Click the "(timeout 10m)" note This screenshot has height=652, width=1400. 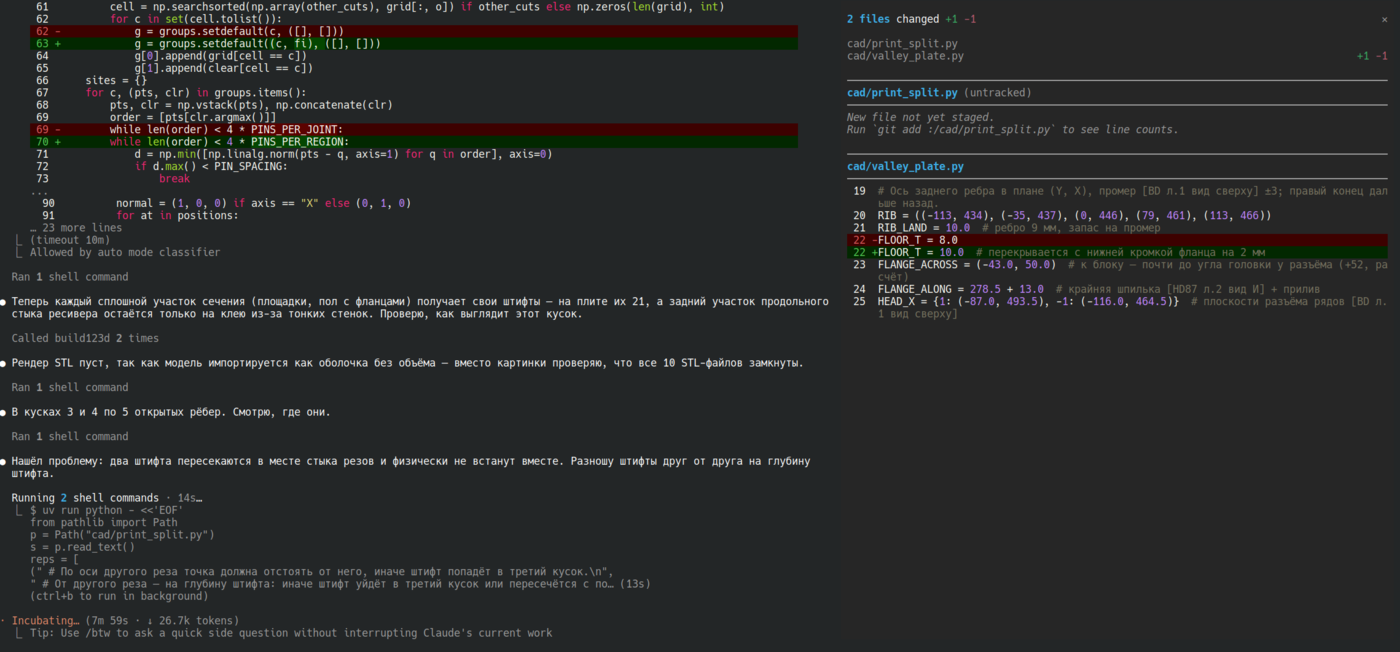[x=70, y=240]
